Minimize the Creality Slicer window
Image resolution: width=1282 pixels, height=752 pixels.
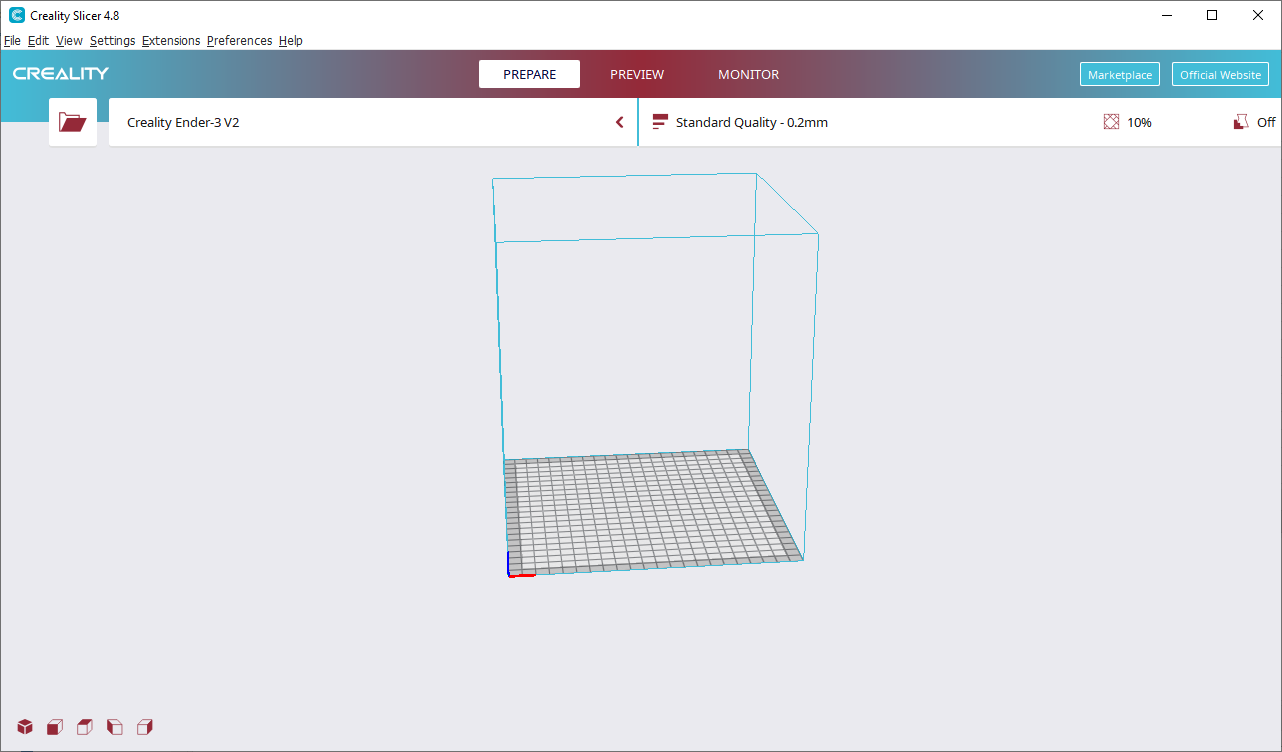(x=1166, y=15)
